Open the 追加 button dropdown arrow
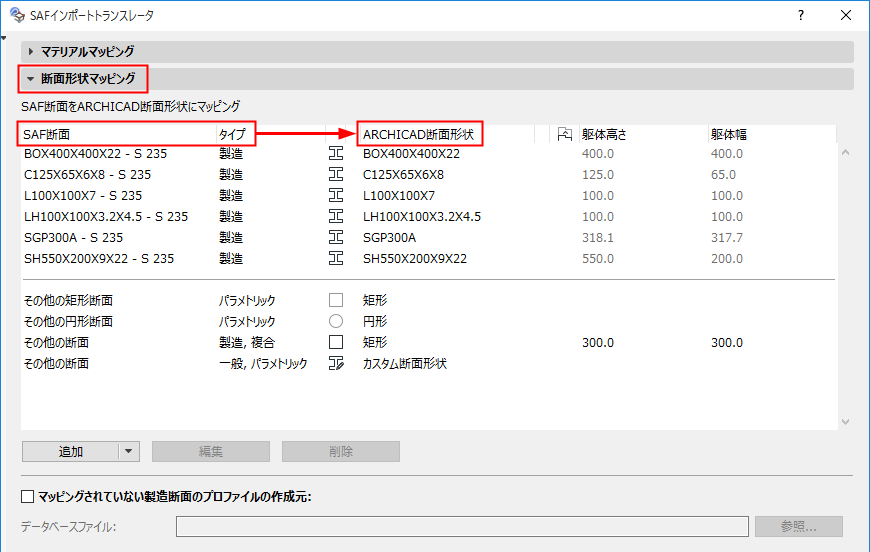This screenshot has height=552, width=870. 128,451
